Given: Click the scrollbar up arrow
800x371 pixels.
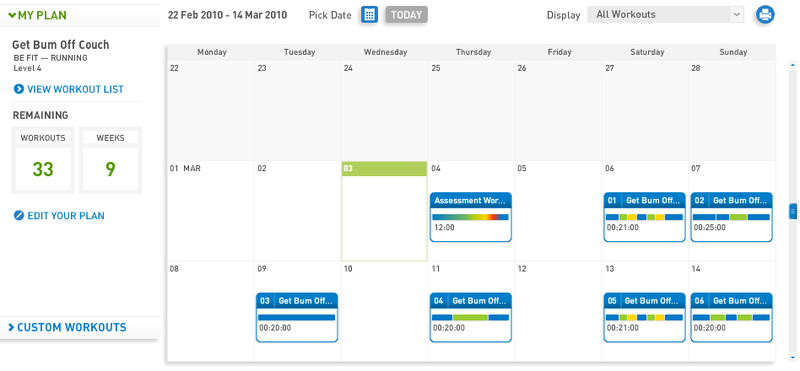Looking at the screenshot, I should 792,65.
